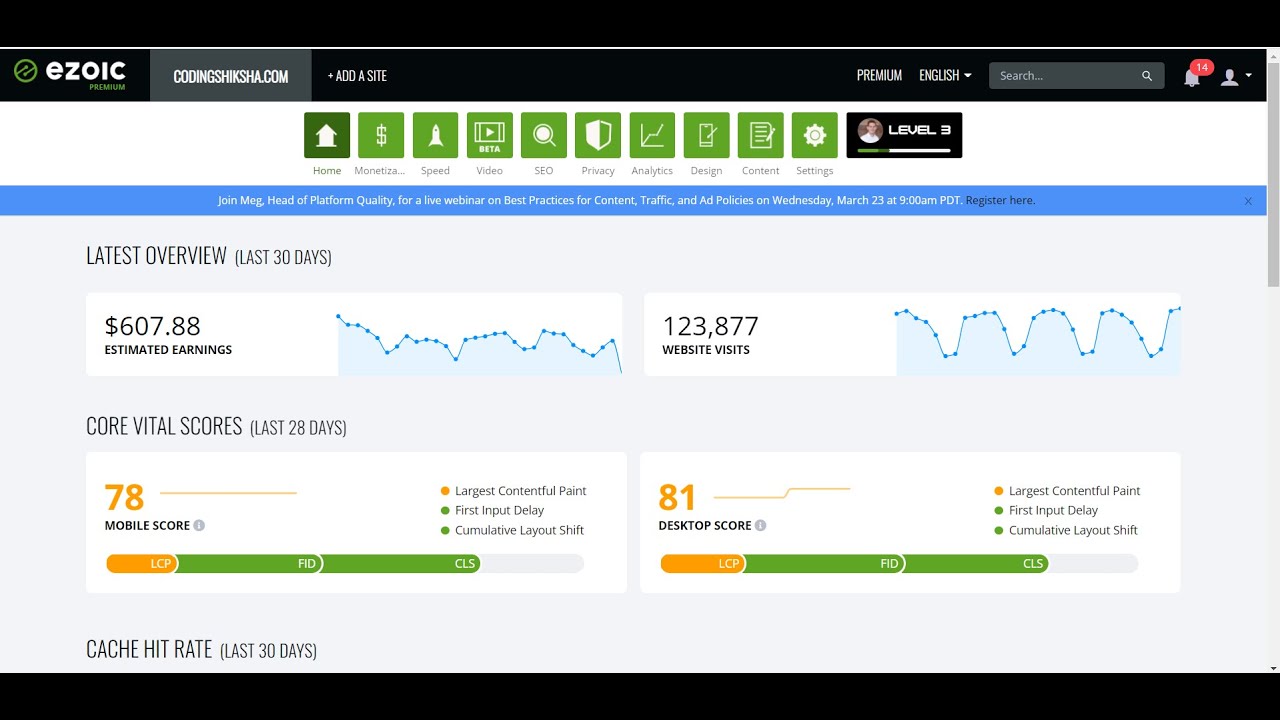Open the Content document icon

tap(760, 135)
